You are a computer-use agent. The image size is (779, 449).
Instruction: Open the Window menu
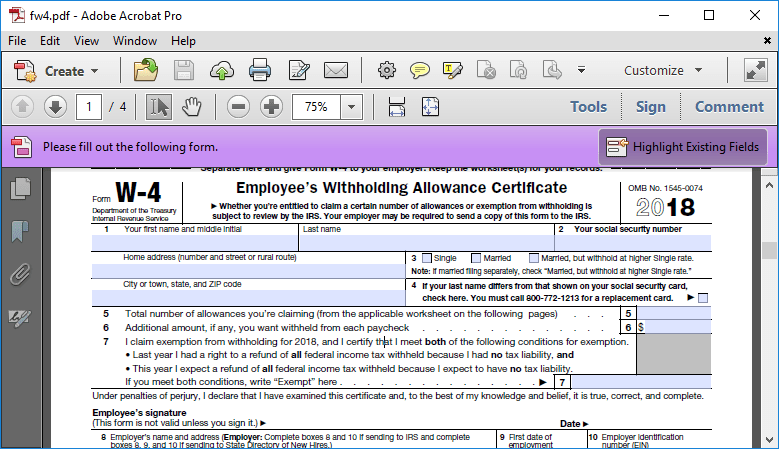(x=135, y=41)
